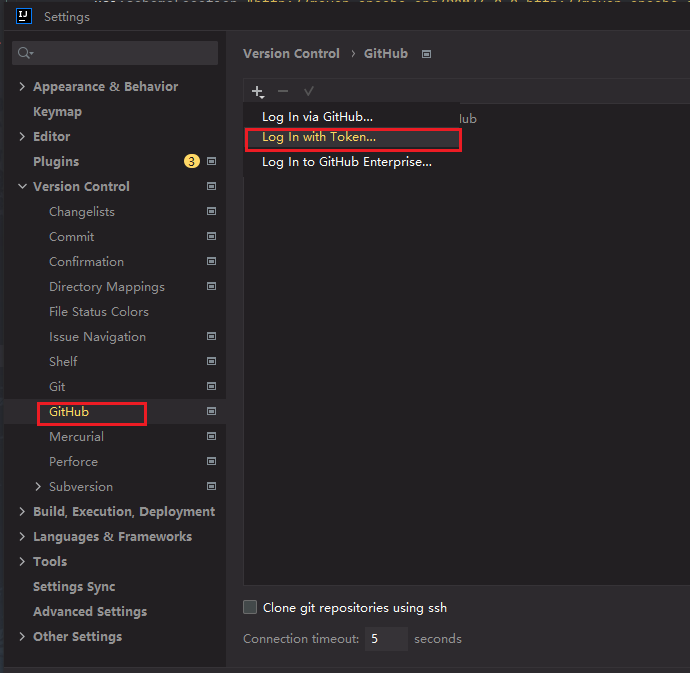Expand Build, Execution, Deployment section
This screenshot has height=673, width=690.
pos(22,511)
